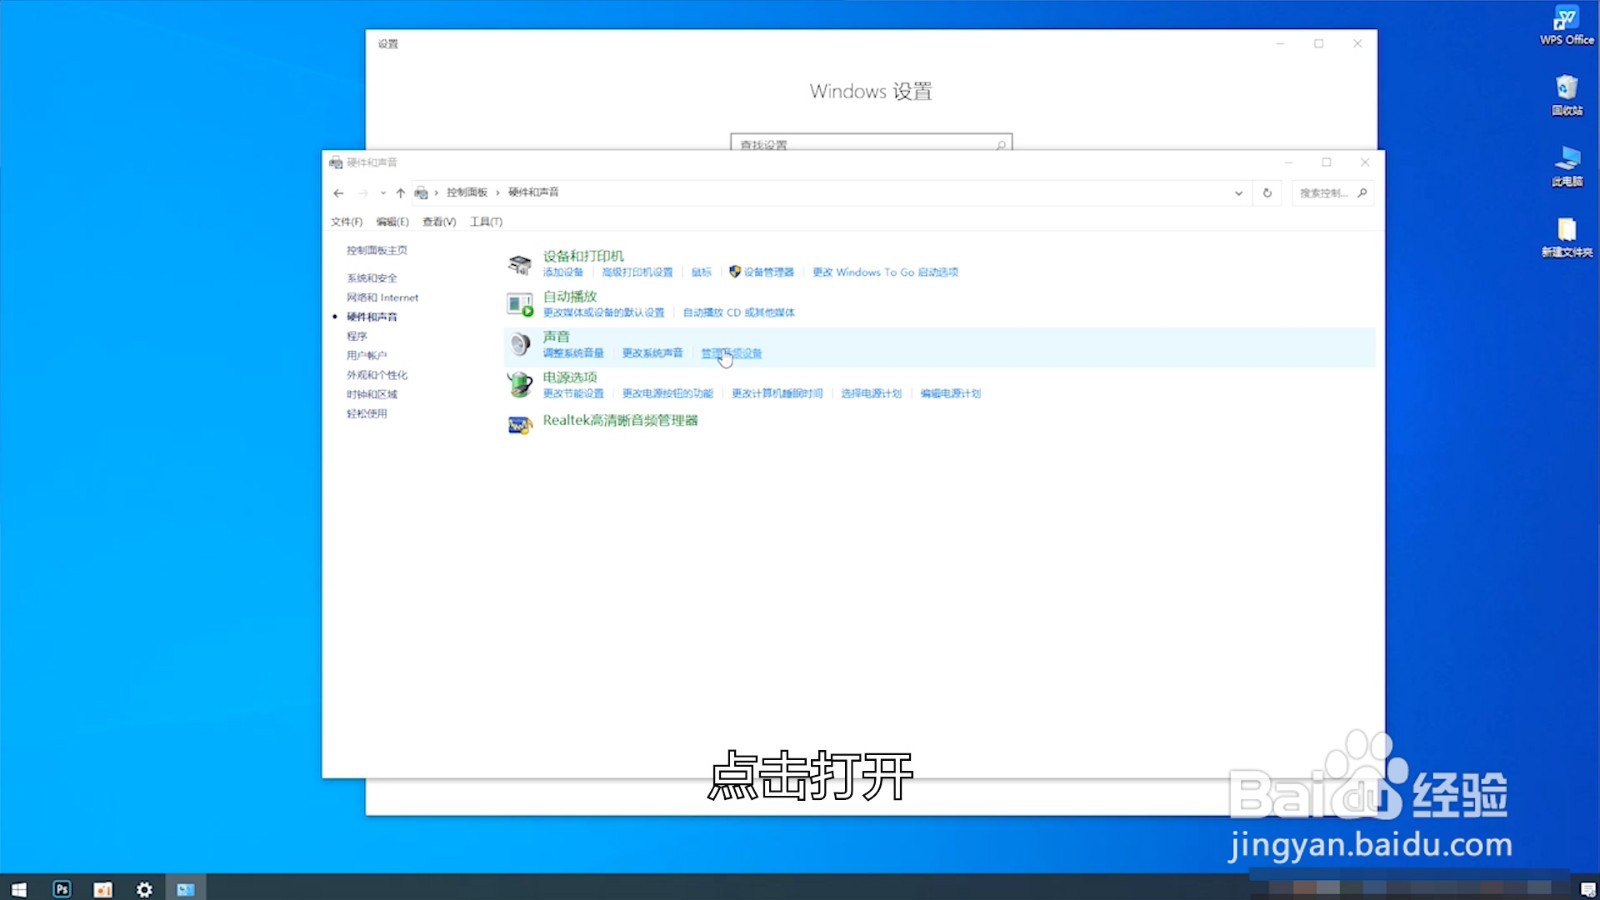Open the Settings gear in taskbar
Screen dimensions: 1600x900
click(144, 889)
